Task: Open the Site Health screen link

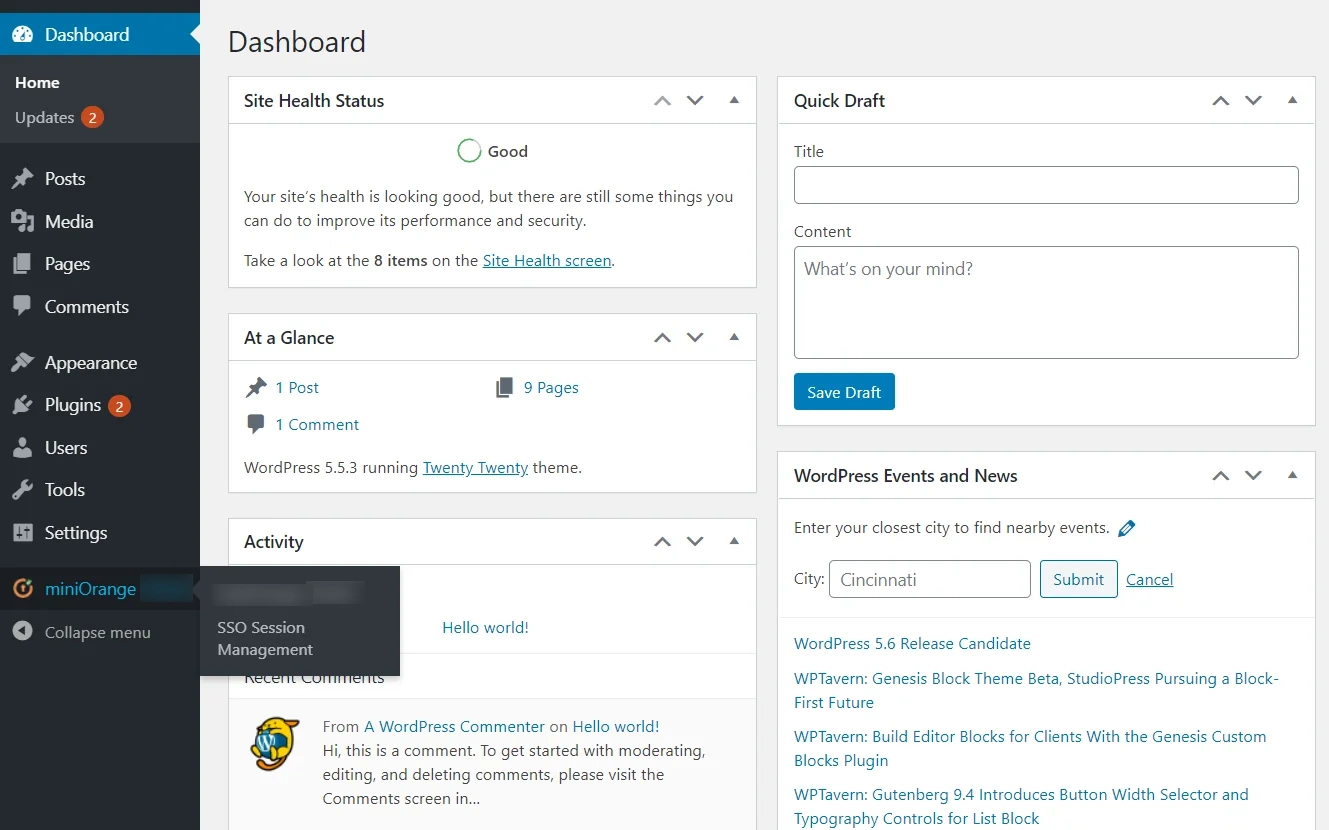Action: 547,260
